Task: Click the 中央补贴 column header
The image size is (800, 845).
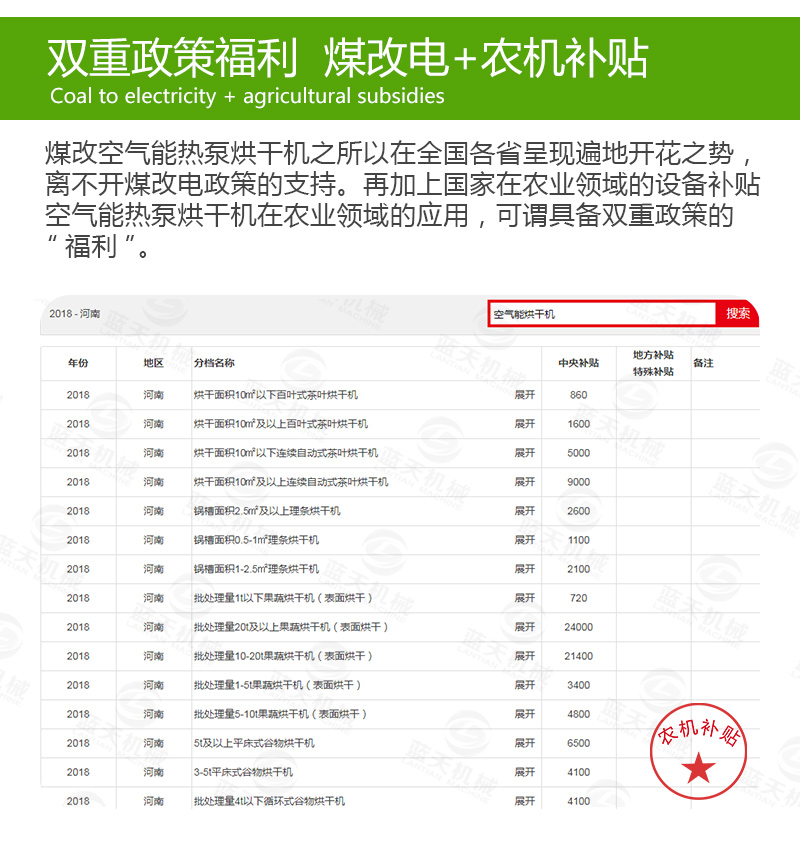Action: (x=578, y=363)
